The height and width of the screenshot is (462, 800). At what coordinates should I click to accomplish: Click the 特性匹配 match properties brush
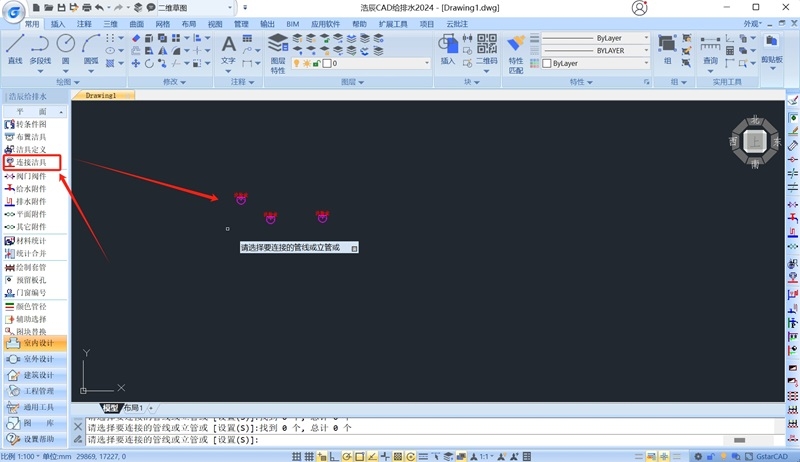pos(516,53)
